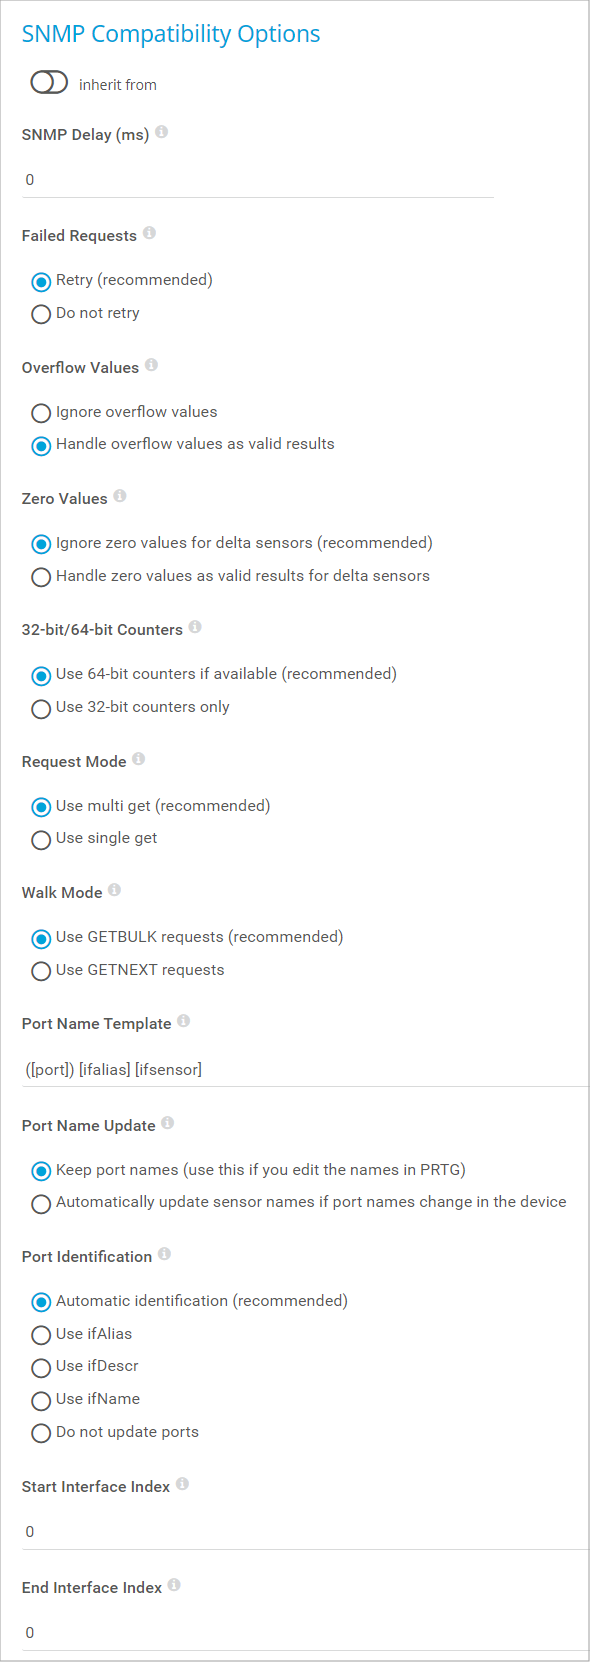Click the info icon beside Failed Requests
The image size is (590, 1662).
pos(149,233)
